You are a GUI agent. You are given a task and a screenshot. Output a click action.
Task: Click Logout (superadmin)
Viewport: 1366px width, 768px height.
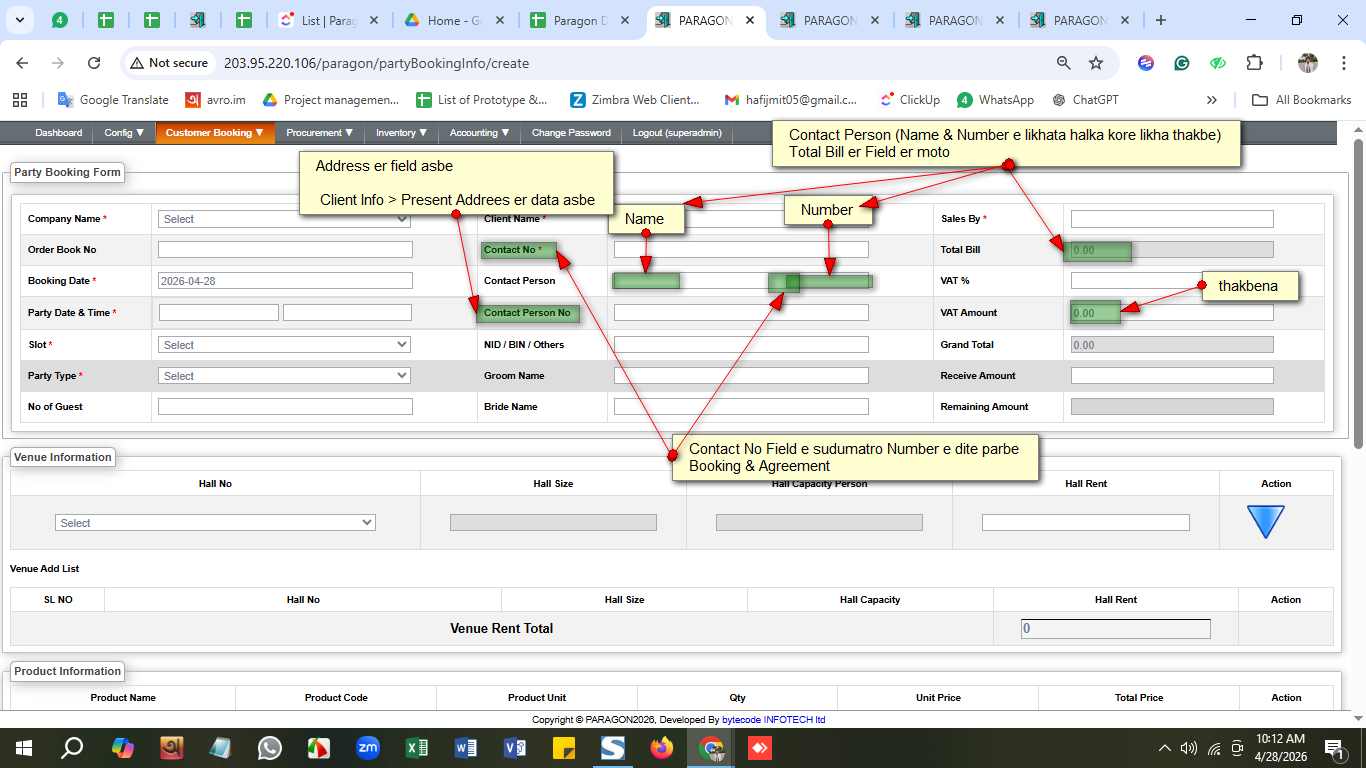(x=677, y=133)
